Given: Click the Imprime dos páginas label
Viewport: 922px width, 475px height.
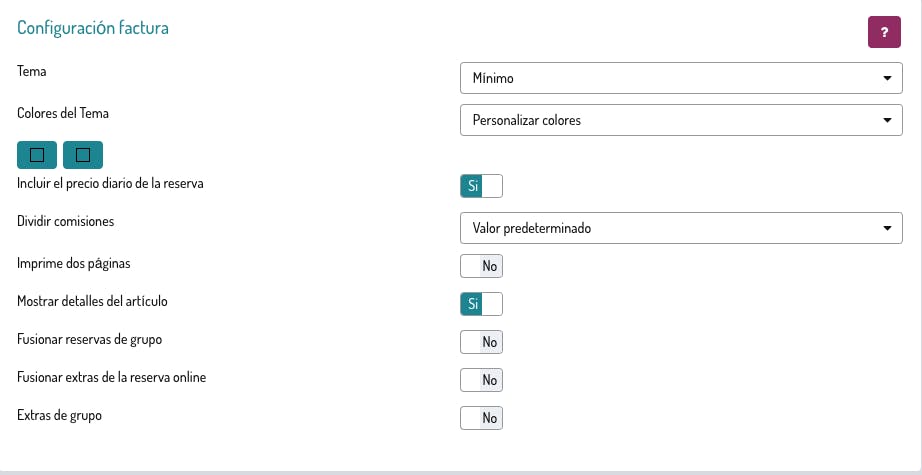Looking at the screenshot, I should [74, 264].
